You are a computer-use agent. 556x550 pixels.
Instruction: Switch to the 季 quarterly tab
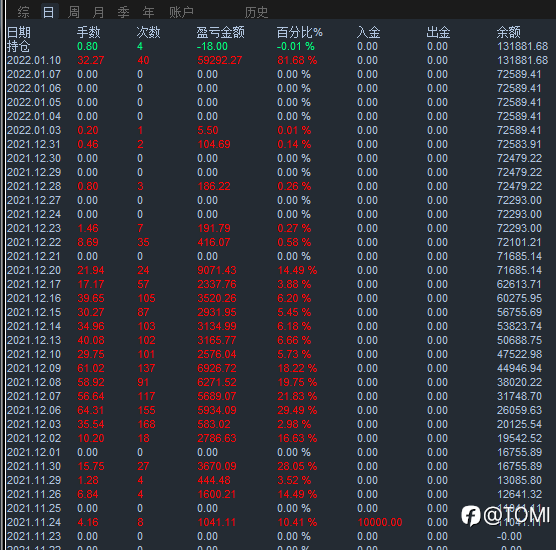click(123, 12)
